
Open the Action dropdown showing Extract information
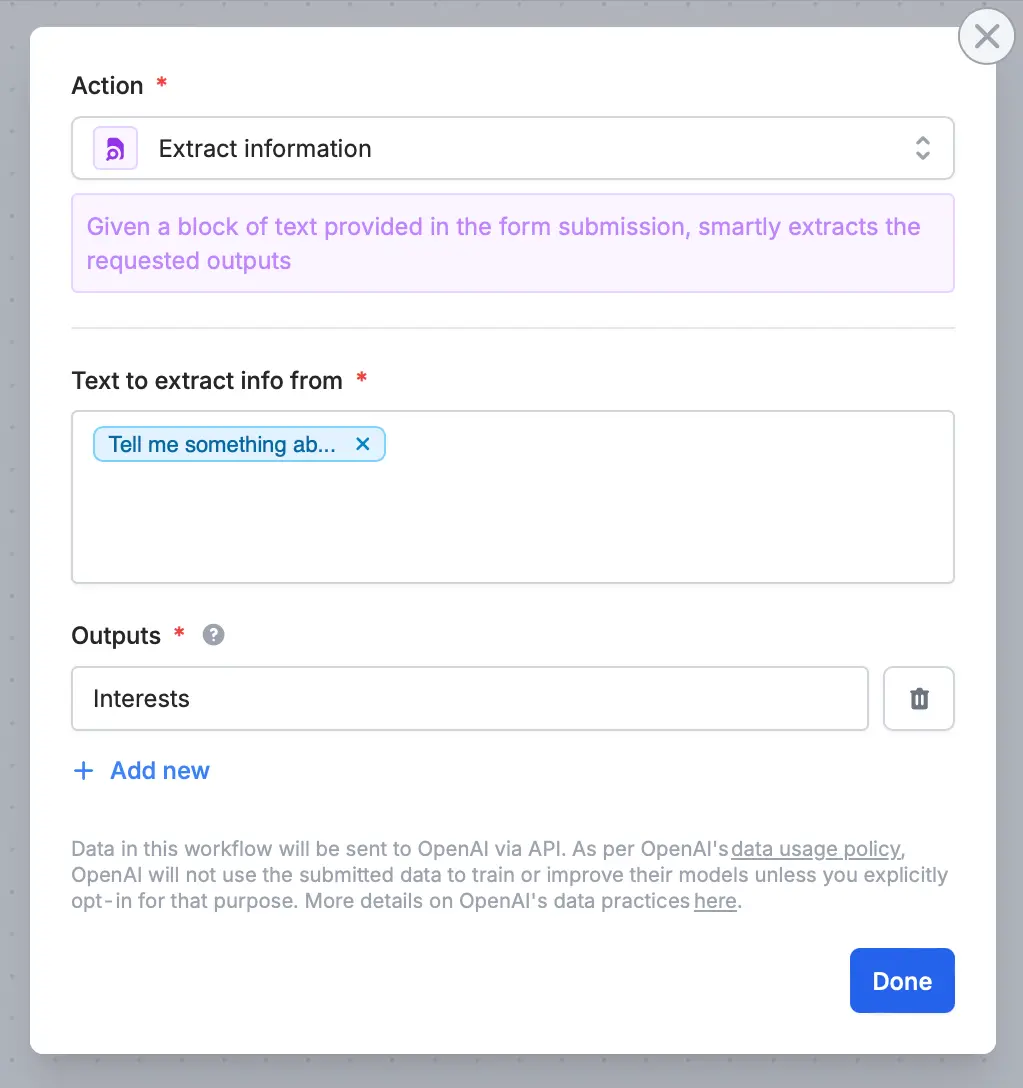(x=513, y=147)
